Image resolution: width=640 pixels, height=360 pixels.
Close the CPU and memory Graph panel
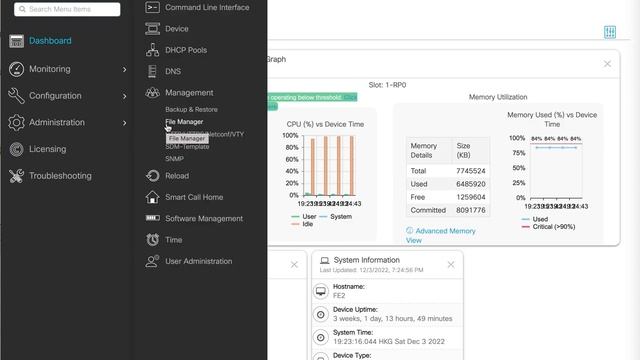pos(607,64)
